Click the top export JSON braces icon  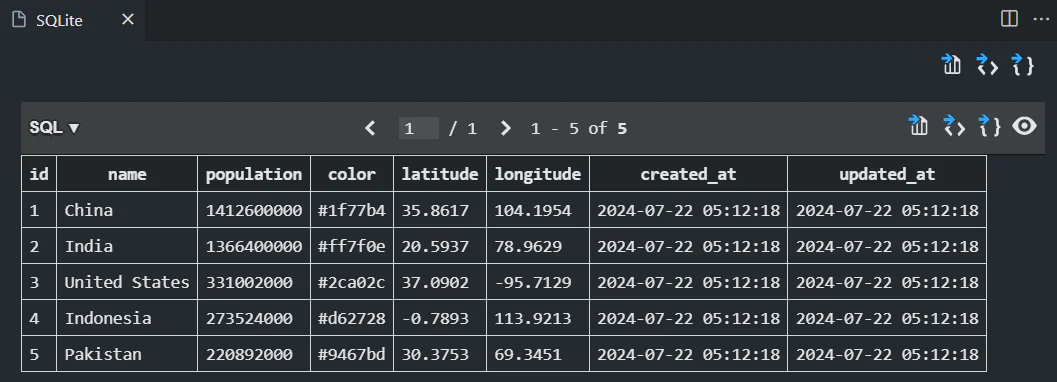[1023, 65]
